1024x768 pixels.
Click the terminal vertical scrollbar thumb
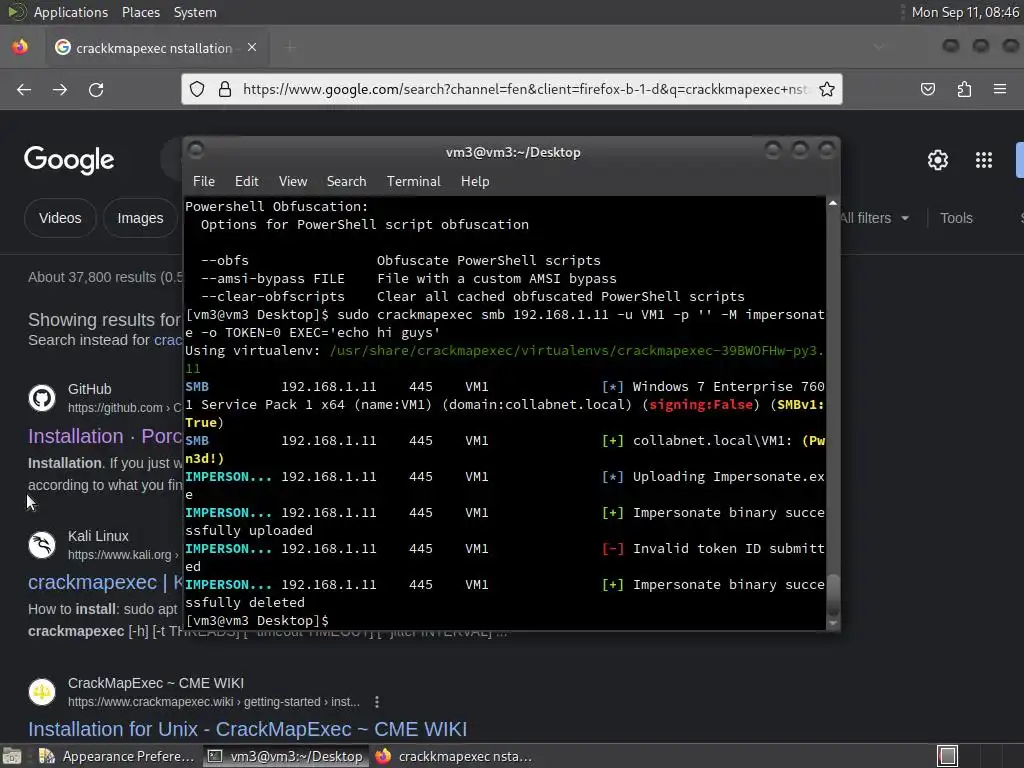833,596
